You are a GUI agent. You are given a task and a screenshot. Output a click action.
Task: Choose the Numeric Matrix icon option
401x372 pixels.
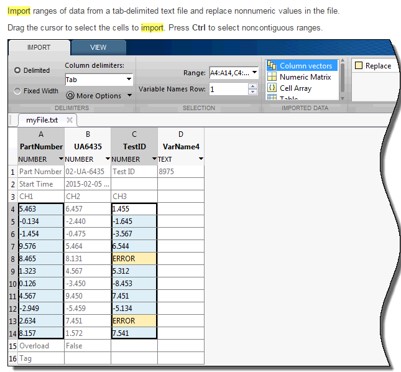point(272,77)
